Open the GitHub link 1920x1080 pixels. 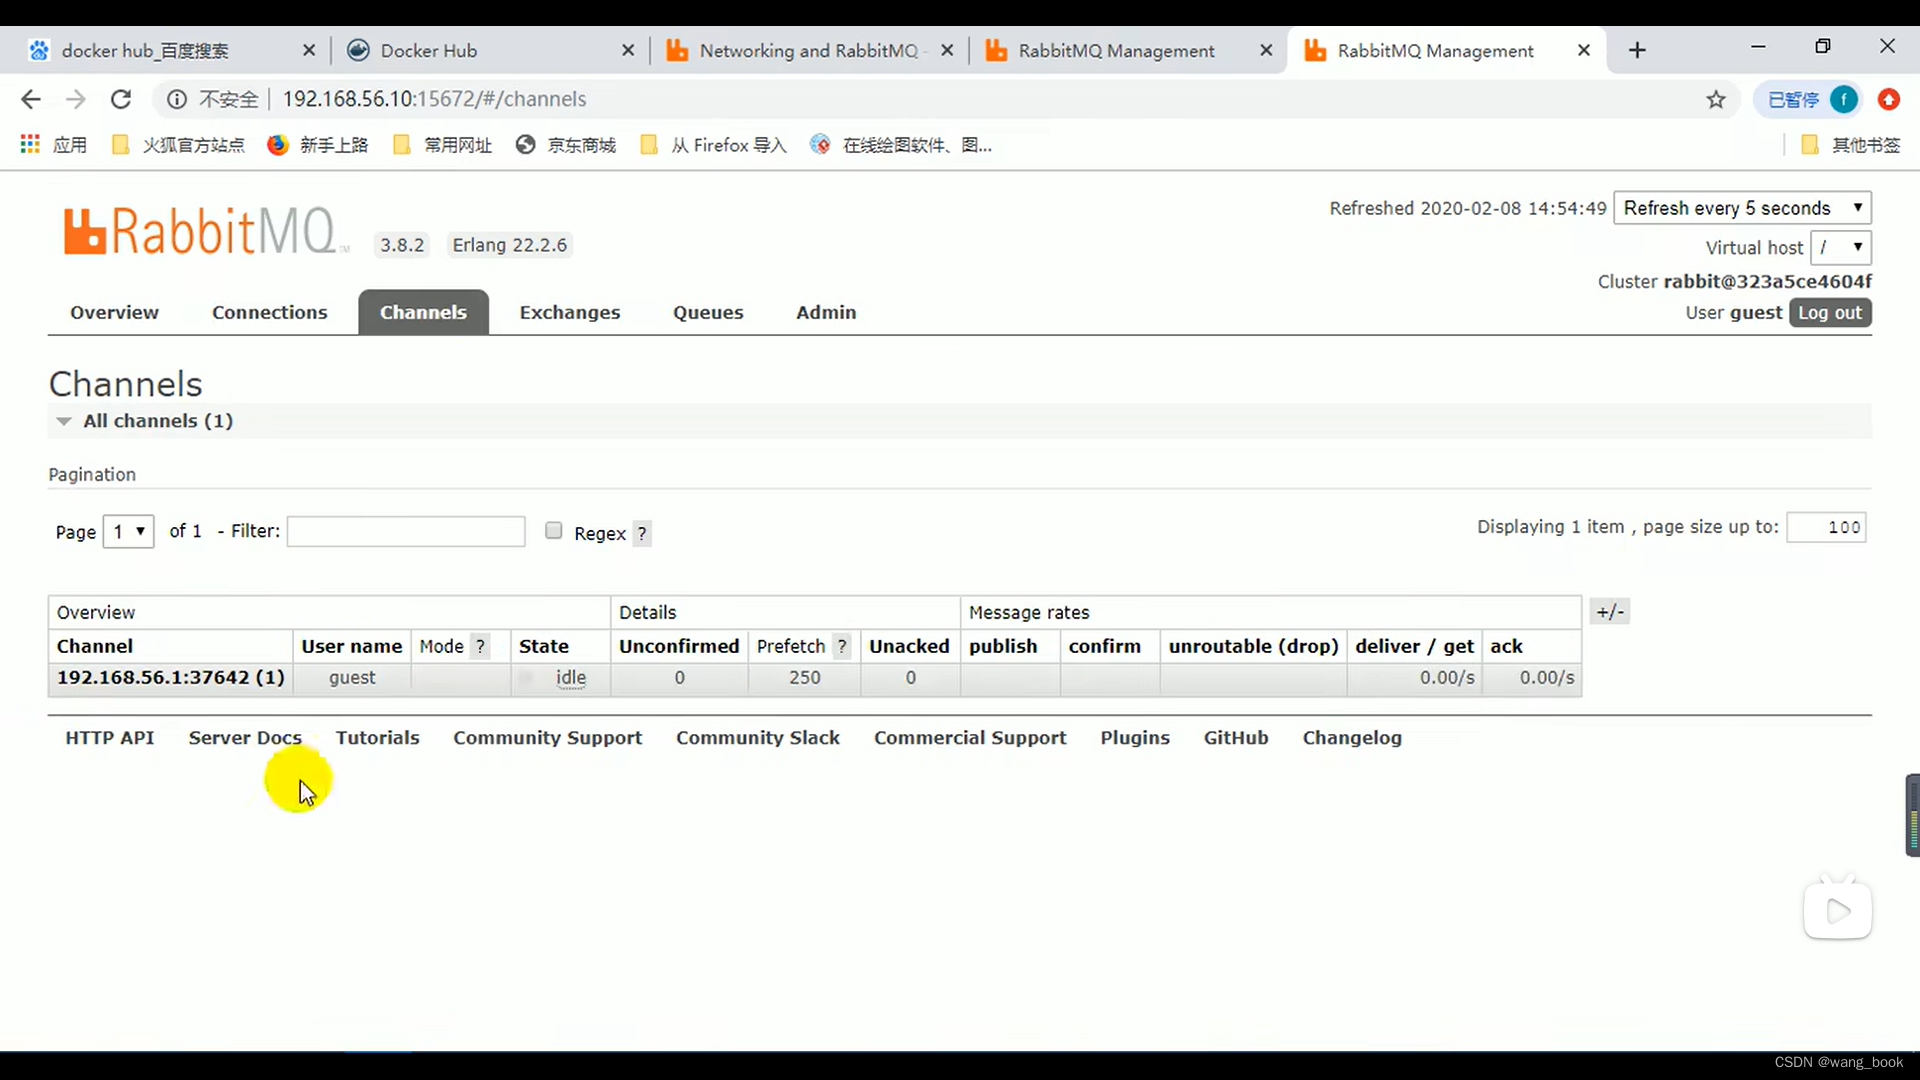click(1236, 738)
